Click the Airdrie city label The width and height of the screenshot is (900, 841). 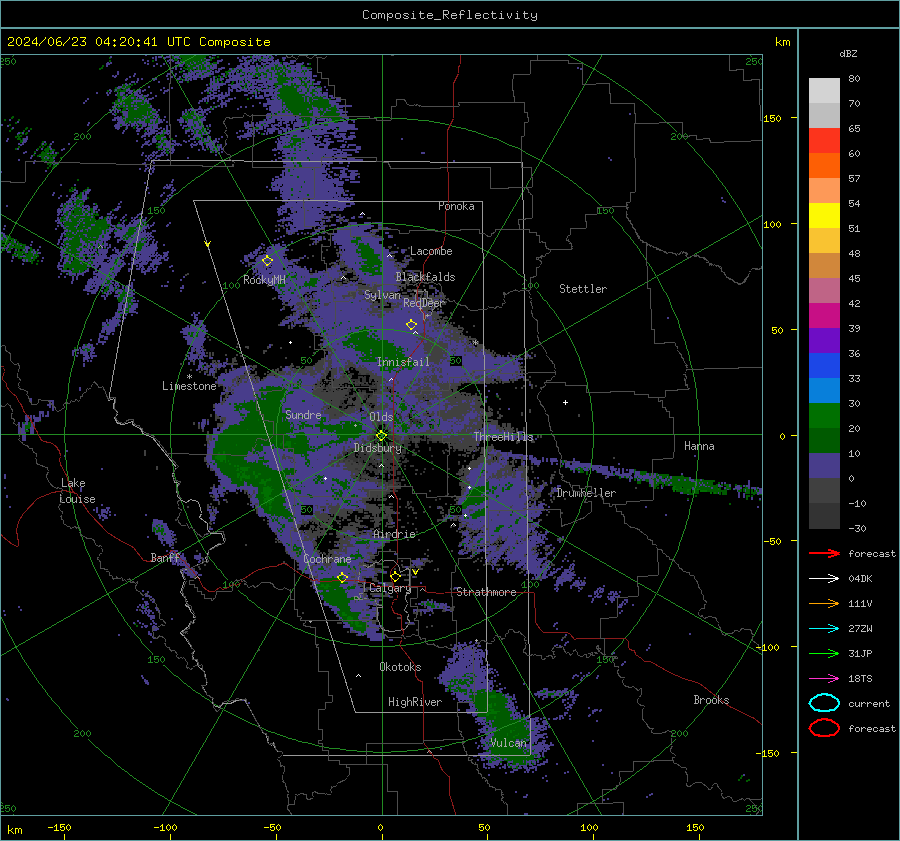pyautogui.click(x=394, y=534)
